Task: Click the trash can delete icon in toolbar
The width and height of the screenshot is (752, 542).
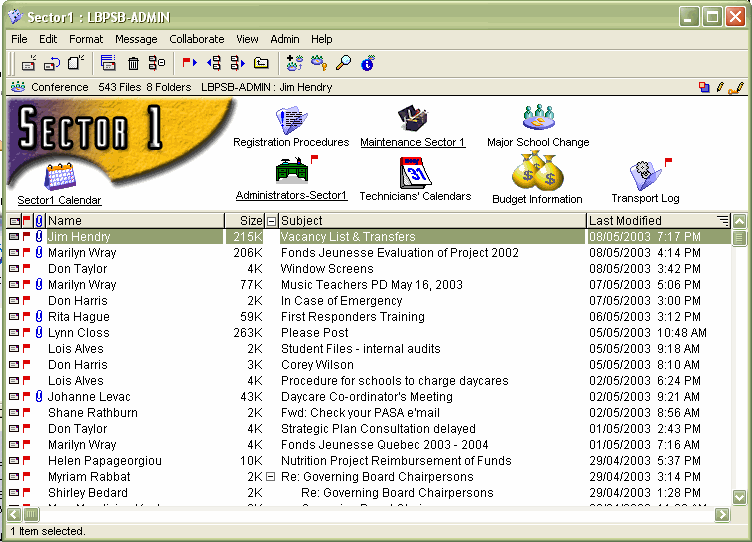Action: click(x=133, y=63)
